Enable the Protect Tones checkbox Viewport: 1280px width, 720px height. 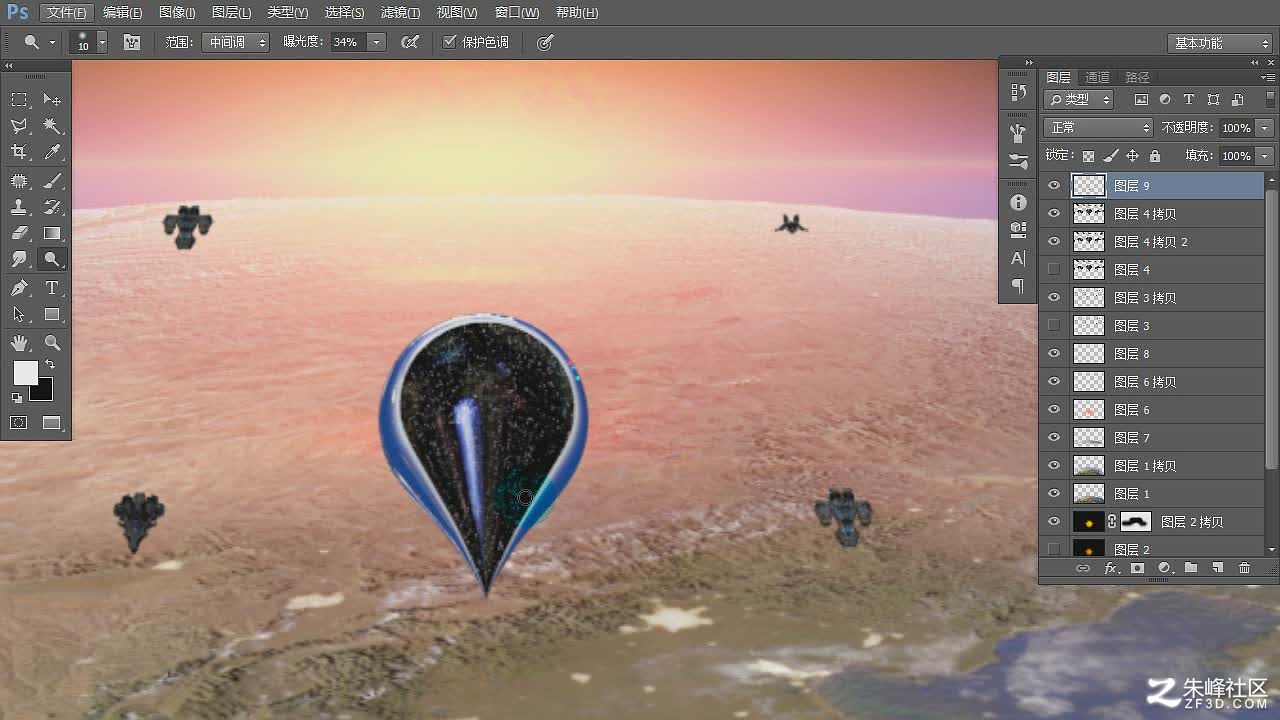(x=450, y=42)
